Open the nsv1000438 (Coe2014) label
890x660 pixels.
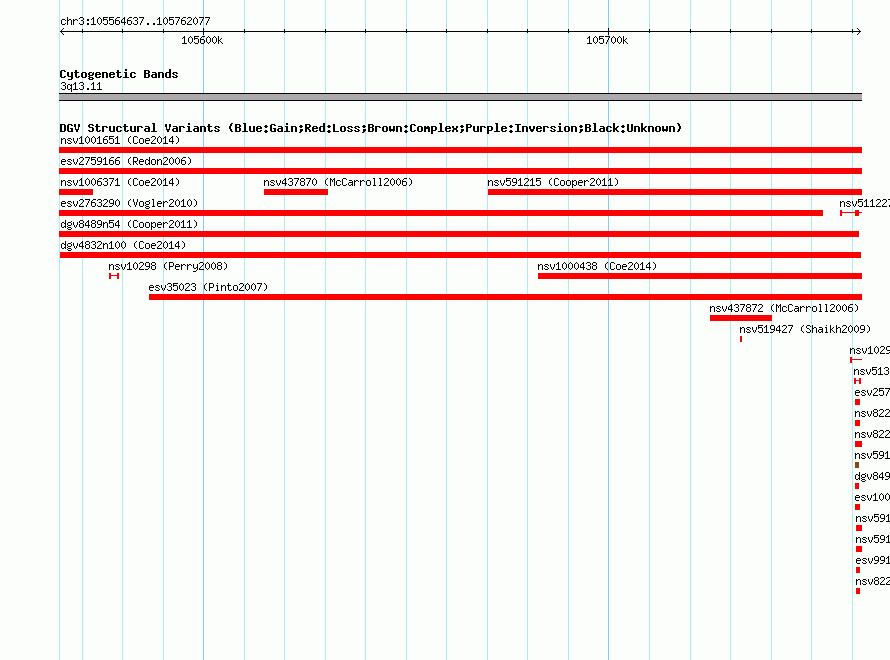(x=597, y=266)
